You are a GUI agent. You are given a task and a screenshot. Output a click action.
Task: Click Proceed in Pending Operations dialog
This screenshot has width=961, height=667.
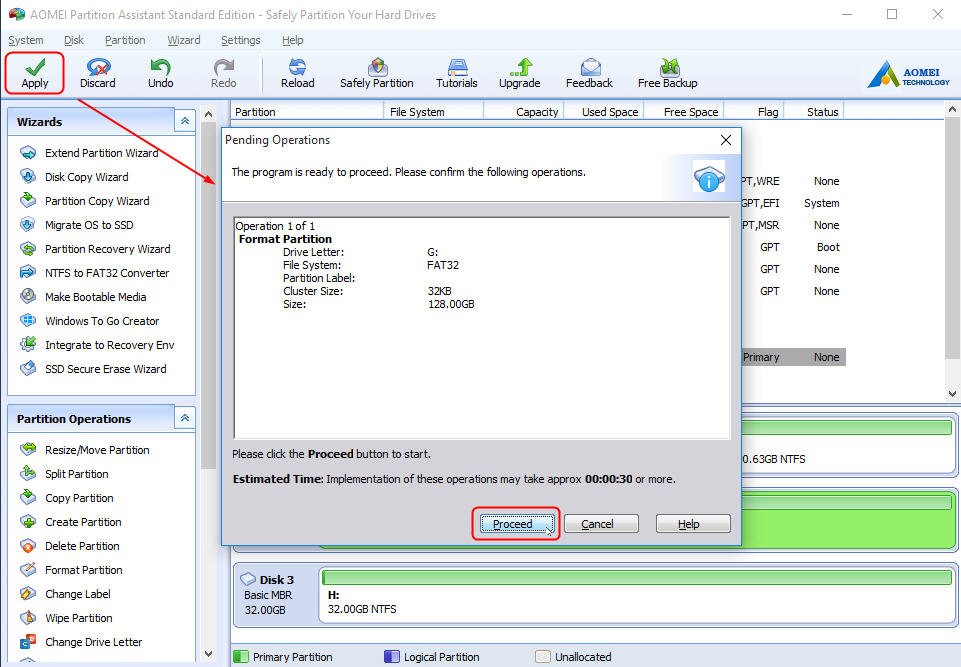516,524
